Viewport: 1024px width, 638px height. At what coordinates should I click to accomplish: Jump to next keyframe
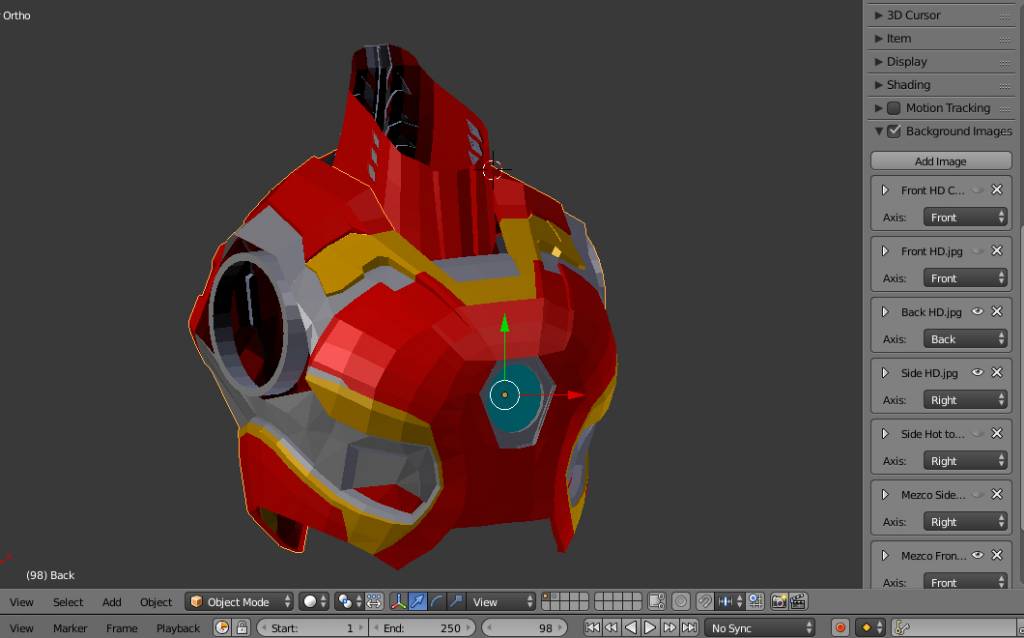(669, 628)
